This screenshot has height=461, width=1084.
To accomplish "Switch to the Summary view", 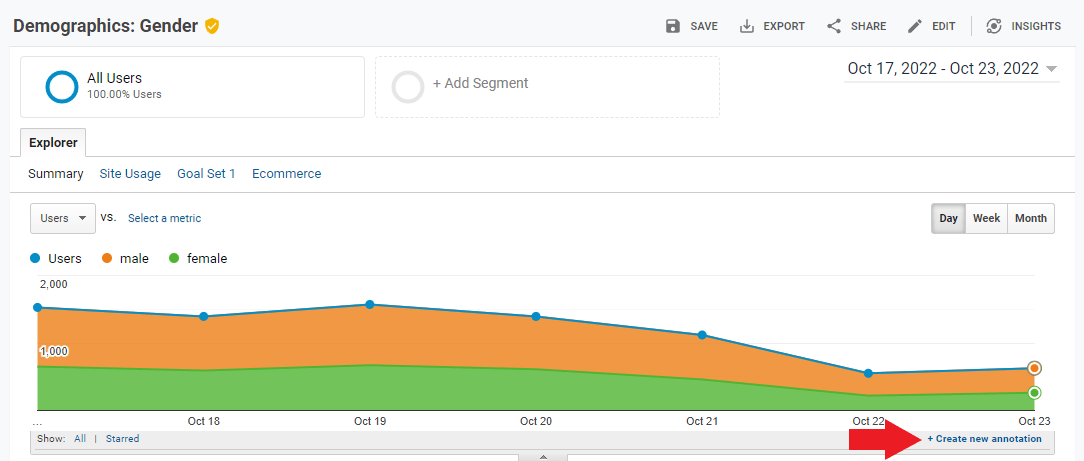I will pos(56,174).
